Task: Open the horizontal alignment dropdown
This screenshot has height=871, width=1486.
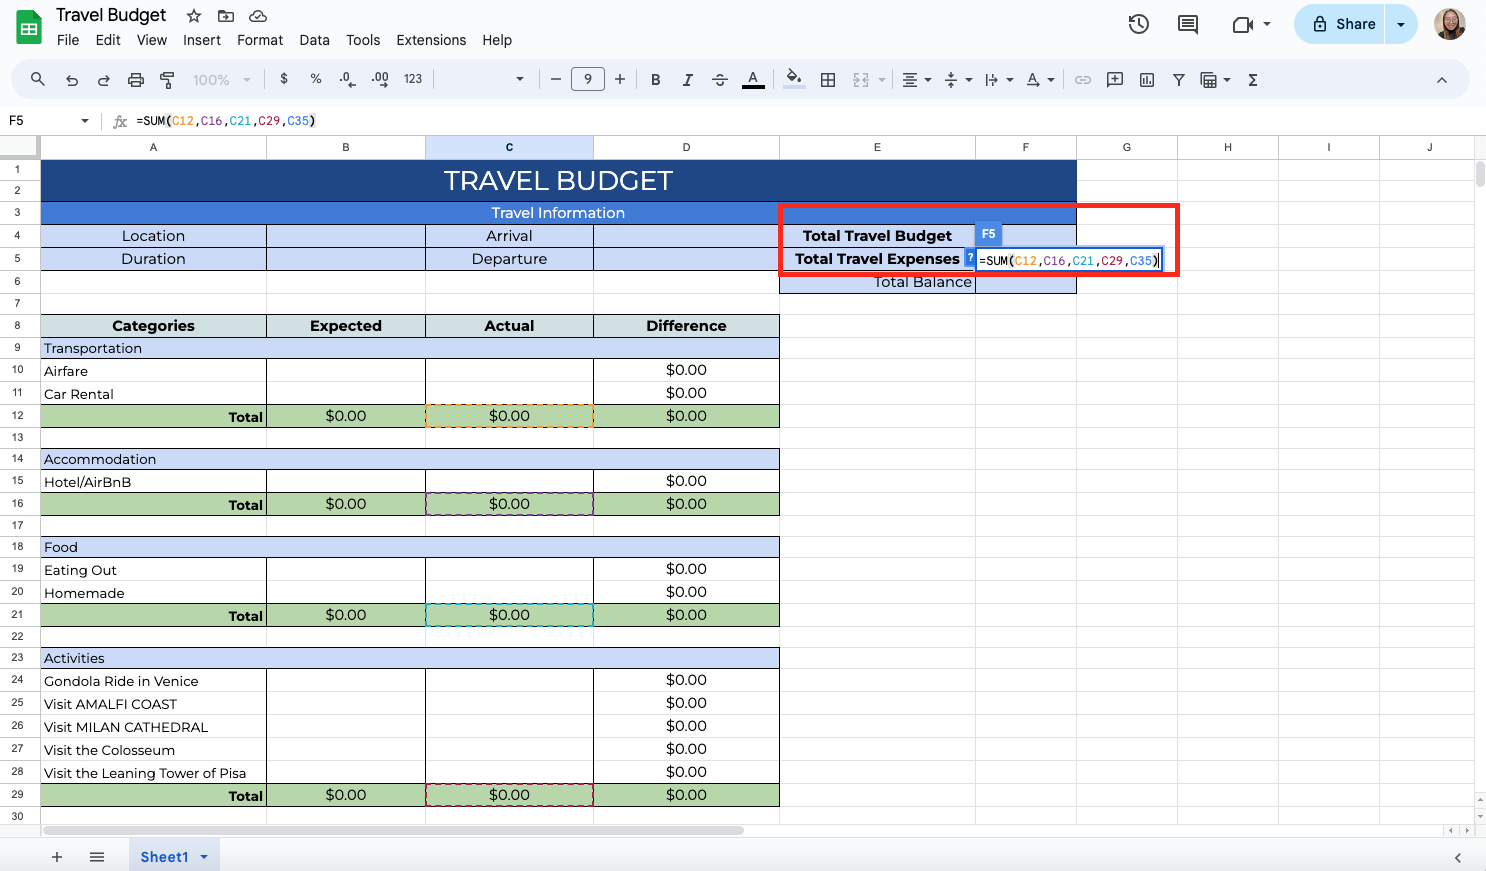Action: pyautogui.click(x=927, y=79)
